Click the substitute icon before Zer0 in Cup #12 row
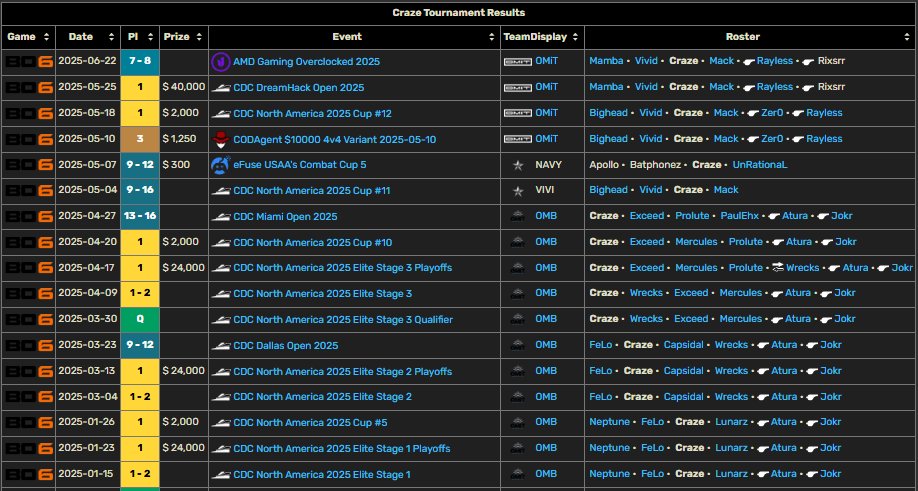 click(752, 113)
